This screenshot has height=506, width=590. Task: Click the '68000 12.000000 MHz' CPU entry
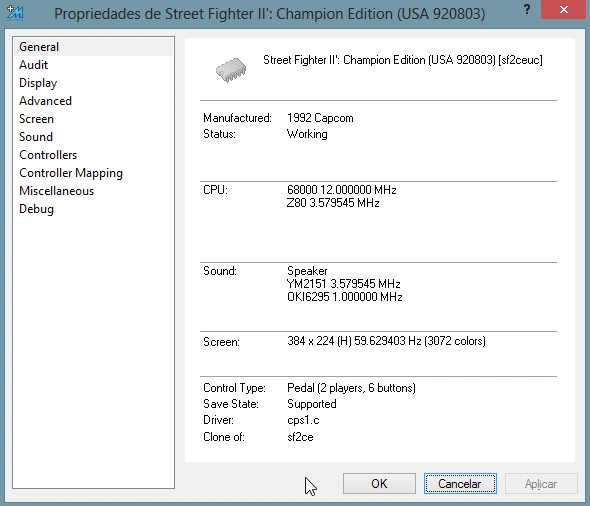pyautogui.click(x=342, y=190)
